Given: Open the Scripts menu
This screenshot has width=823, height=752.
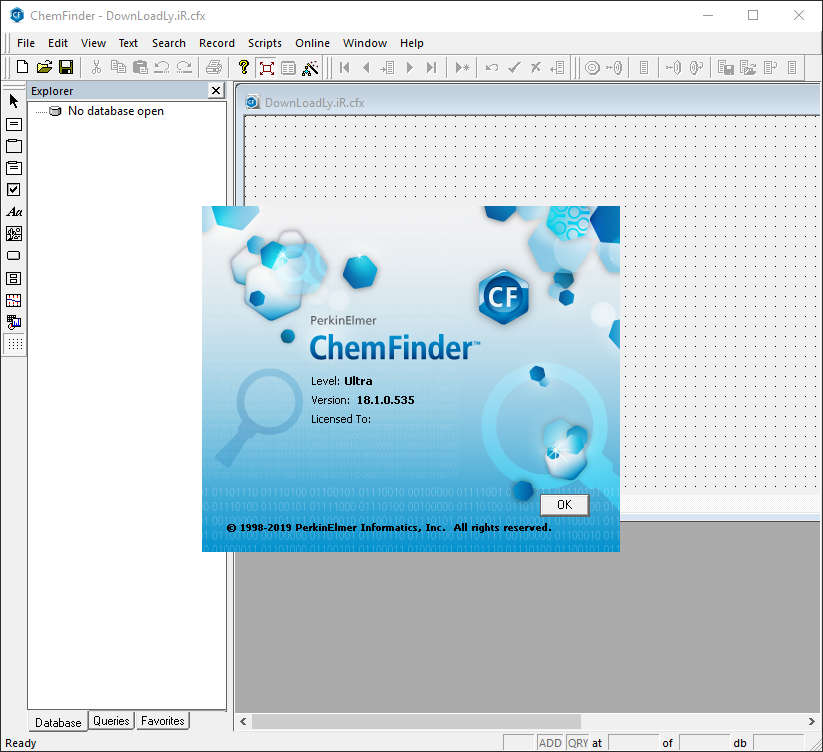Looking at the screenshot, I should pos(265,43).
